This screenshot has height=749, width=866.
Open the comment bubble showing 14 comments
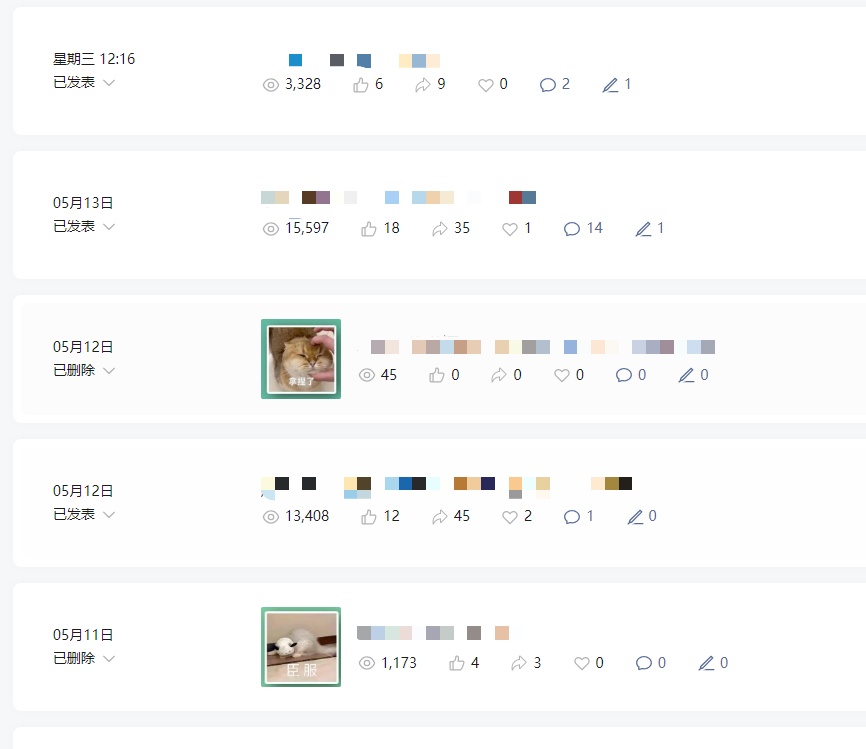572,229
